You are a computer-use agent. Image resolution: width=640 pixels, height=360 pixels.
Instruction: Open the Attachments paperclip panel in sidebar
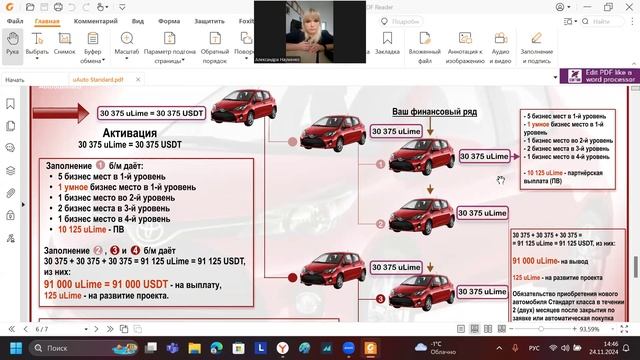pos(11,193)
